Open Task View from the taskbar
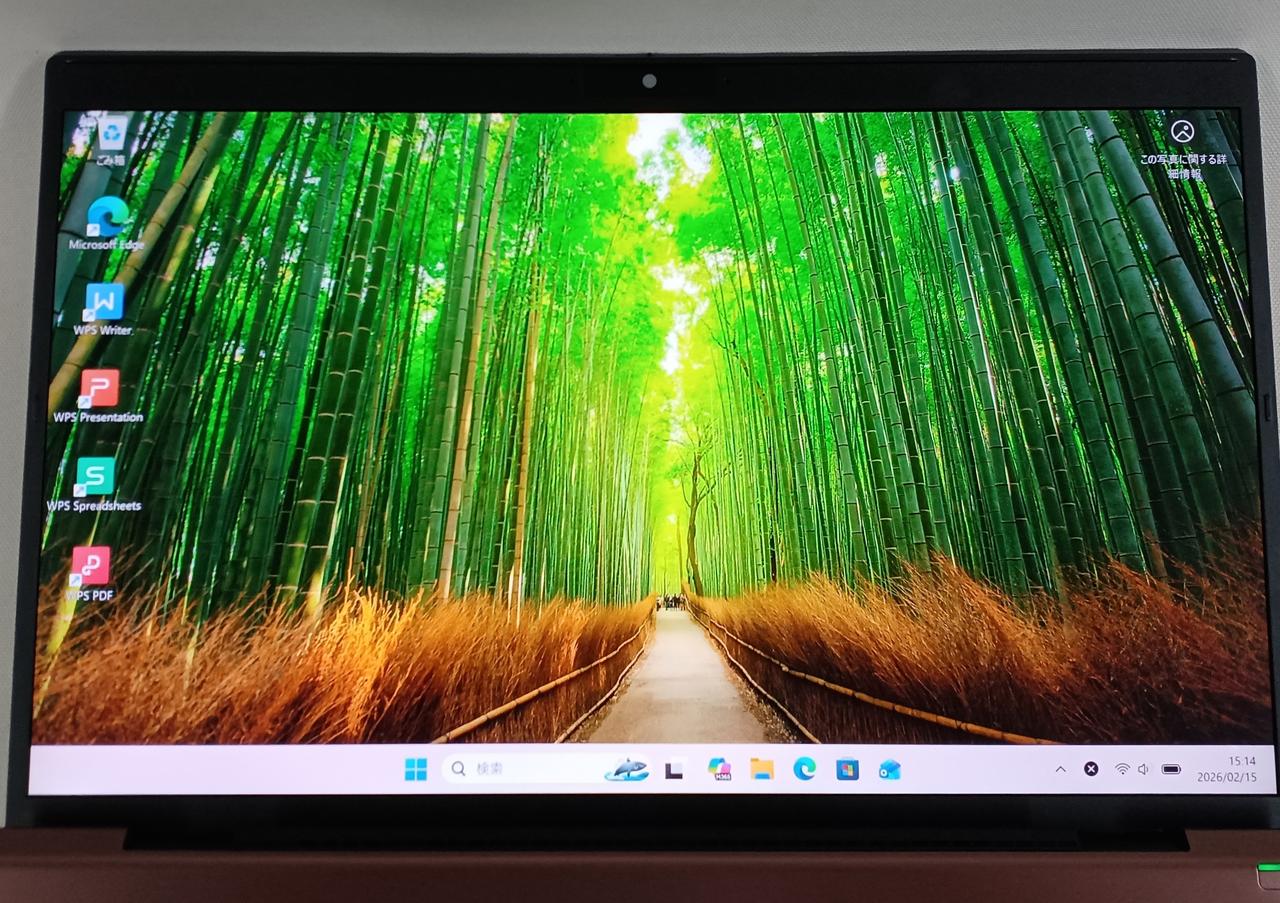 pyautogui.click(x=675, y=769)
